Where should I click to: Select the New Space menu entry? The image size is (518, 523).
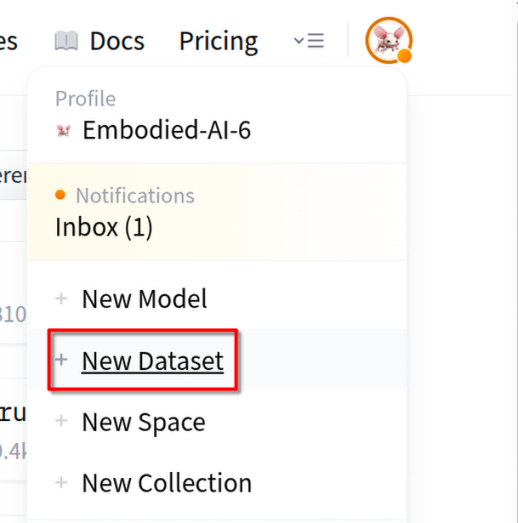(144, 422)
